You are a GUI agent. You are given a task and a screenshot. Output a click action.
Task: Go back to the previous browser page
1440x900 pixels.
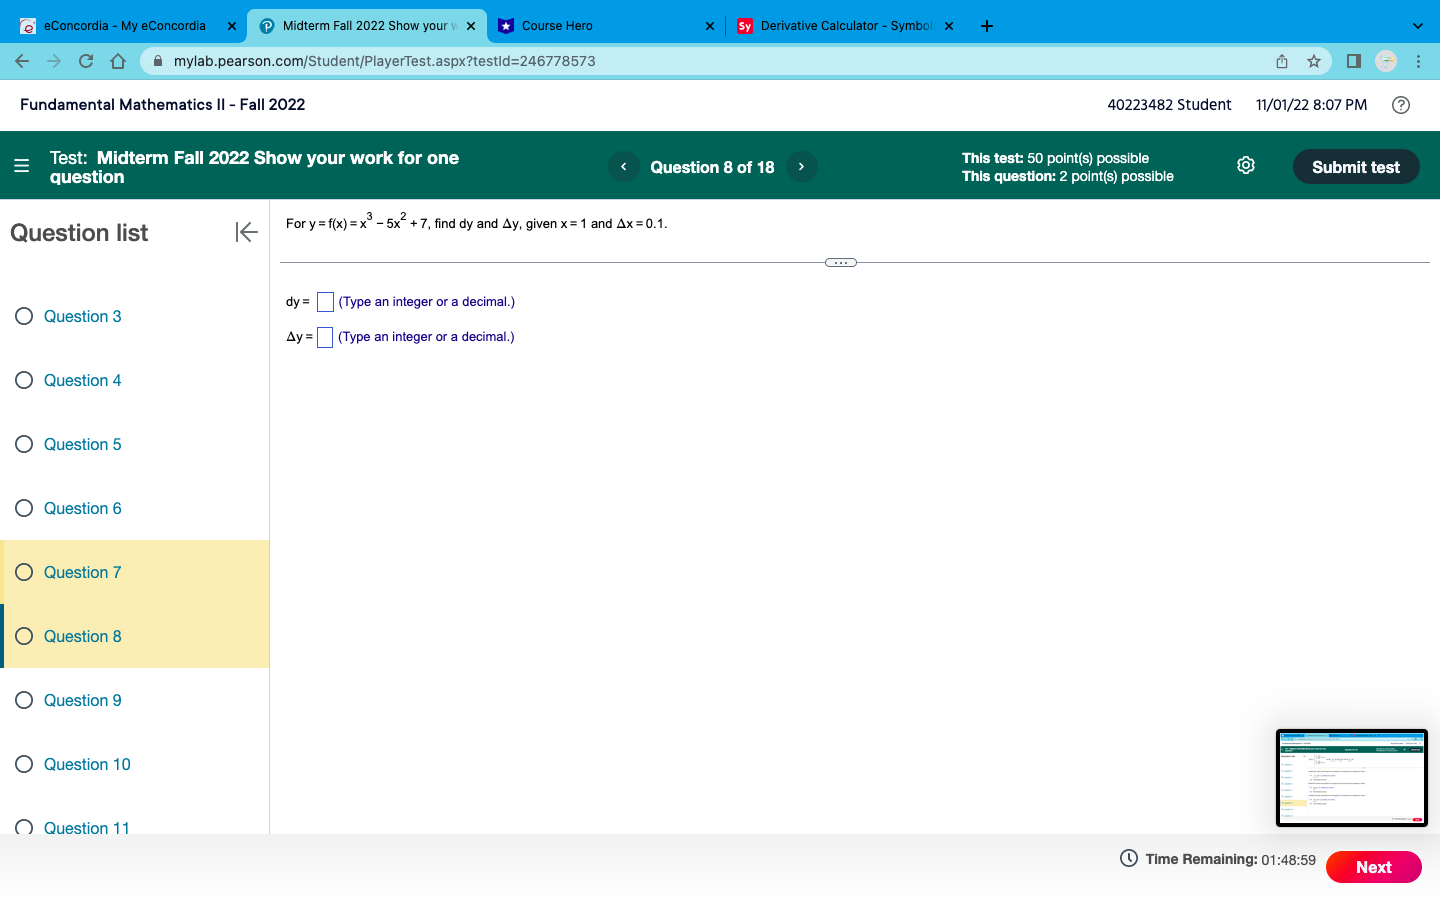click(x=22, y=61)
